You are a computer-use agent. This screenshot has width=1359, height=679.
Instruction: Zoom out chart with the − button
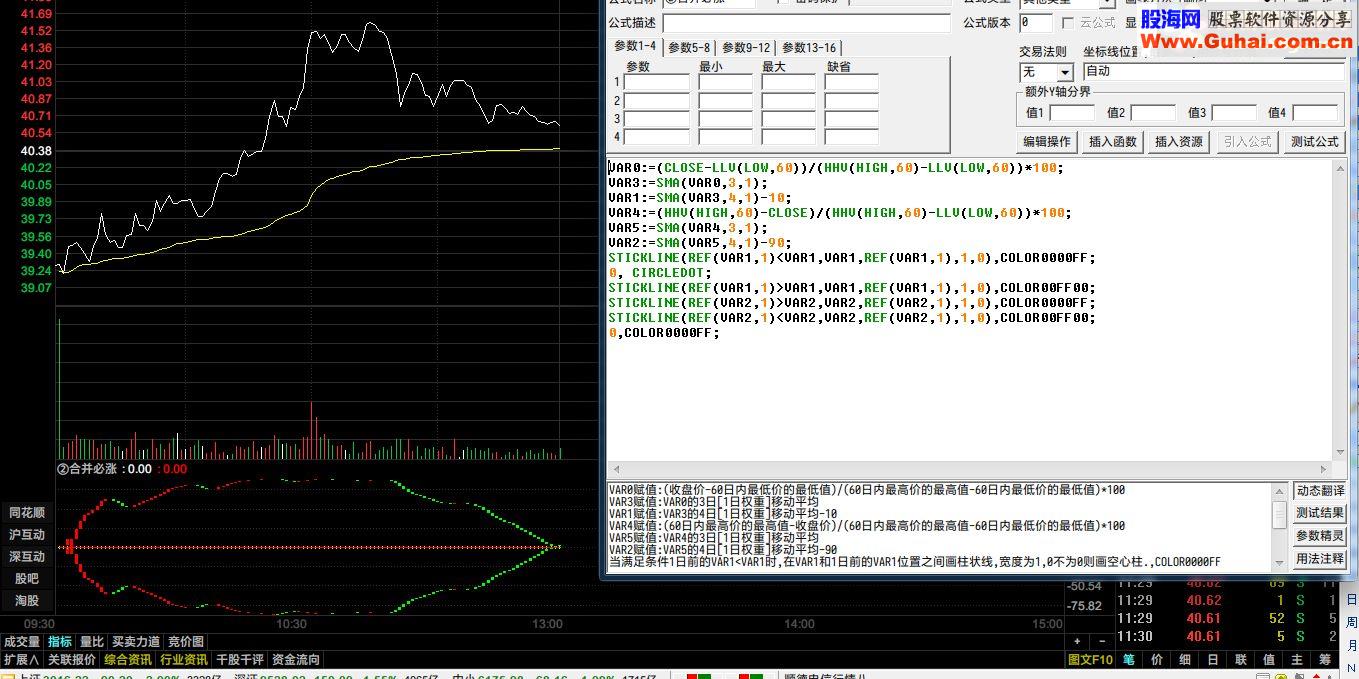coord(1101,641)
